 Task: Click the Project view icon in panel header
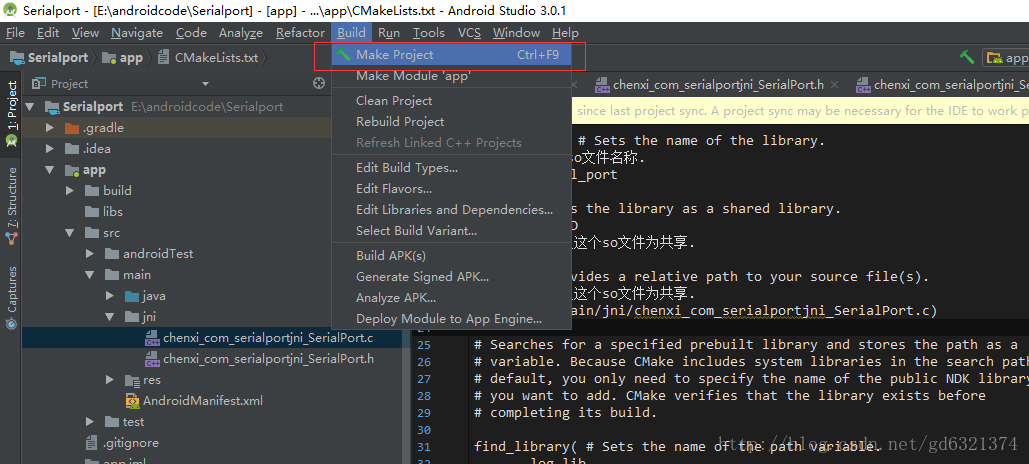pos(39,83)
